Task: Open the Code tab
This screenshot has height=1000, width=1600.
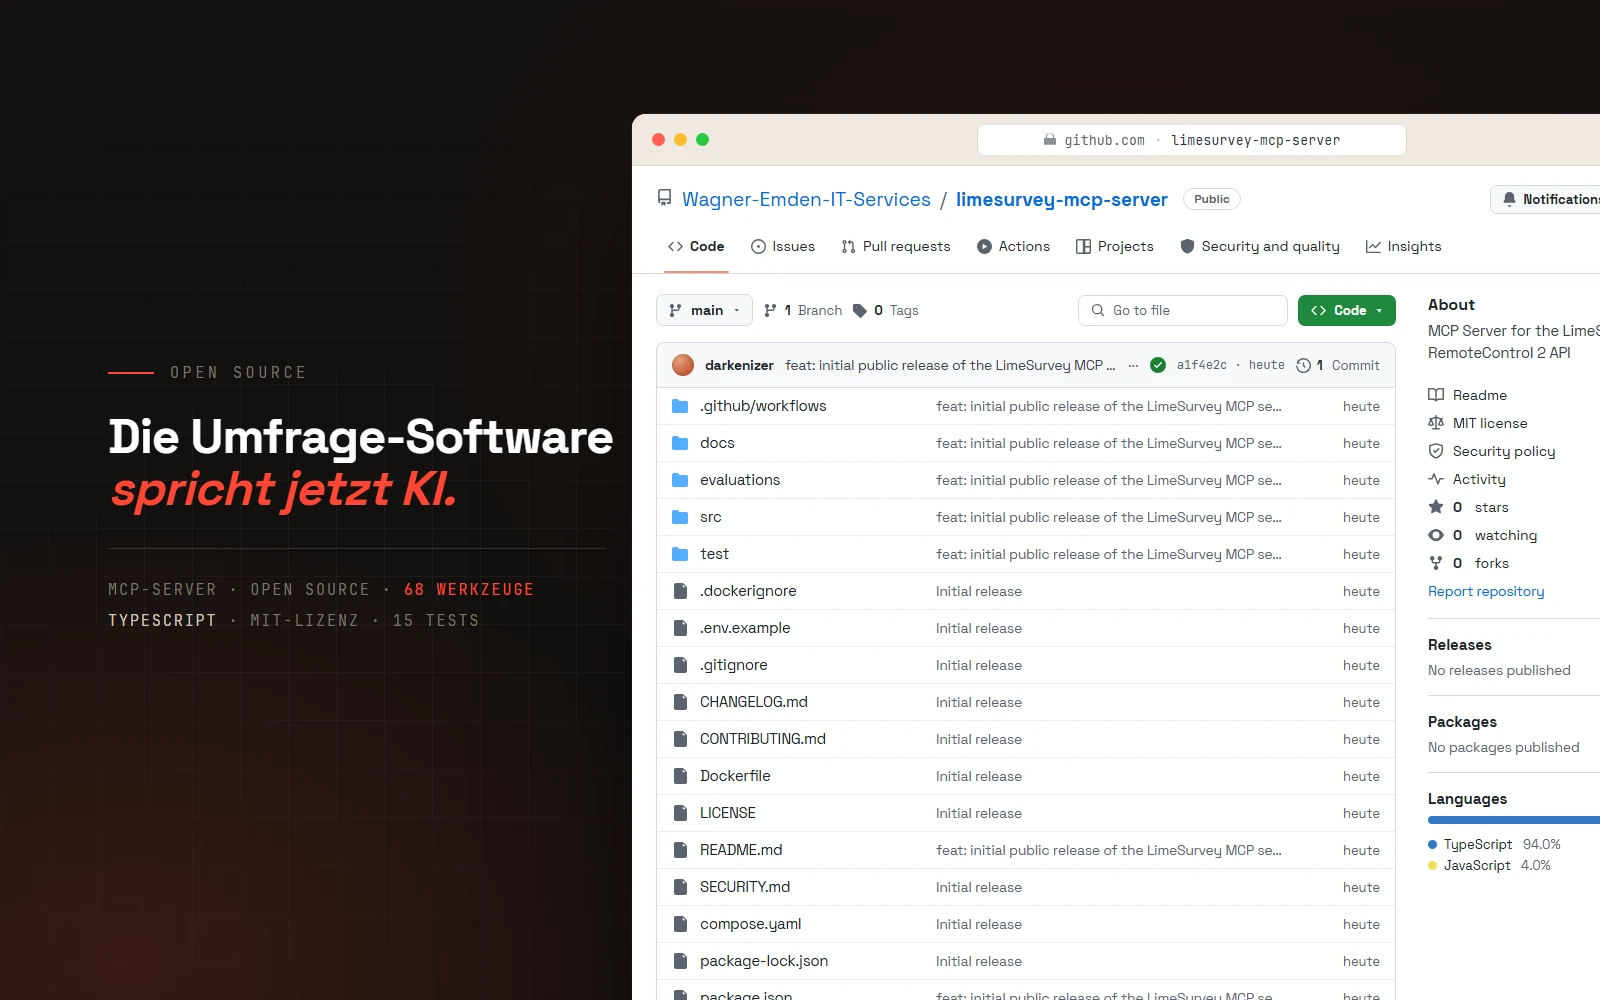Action: click(696, 246)
